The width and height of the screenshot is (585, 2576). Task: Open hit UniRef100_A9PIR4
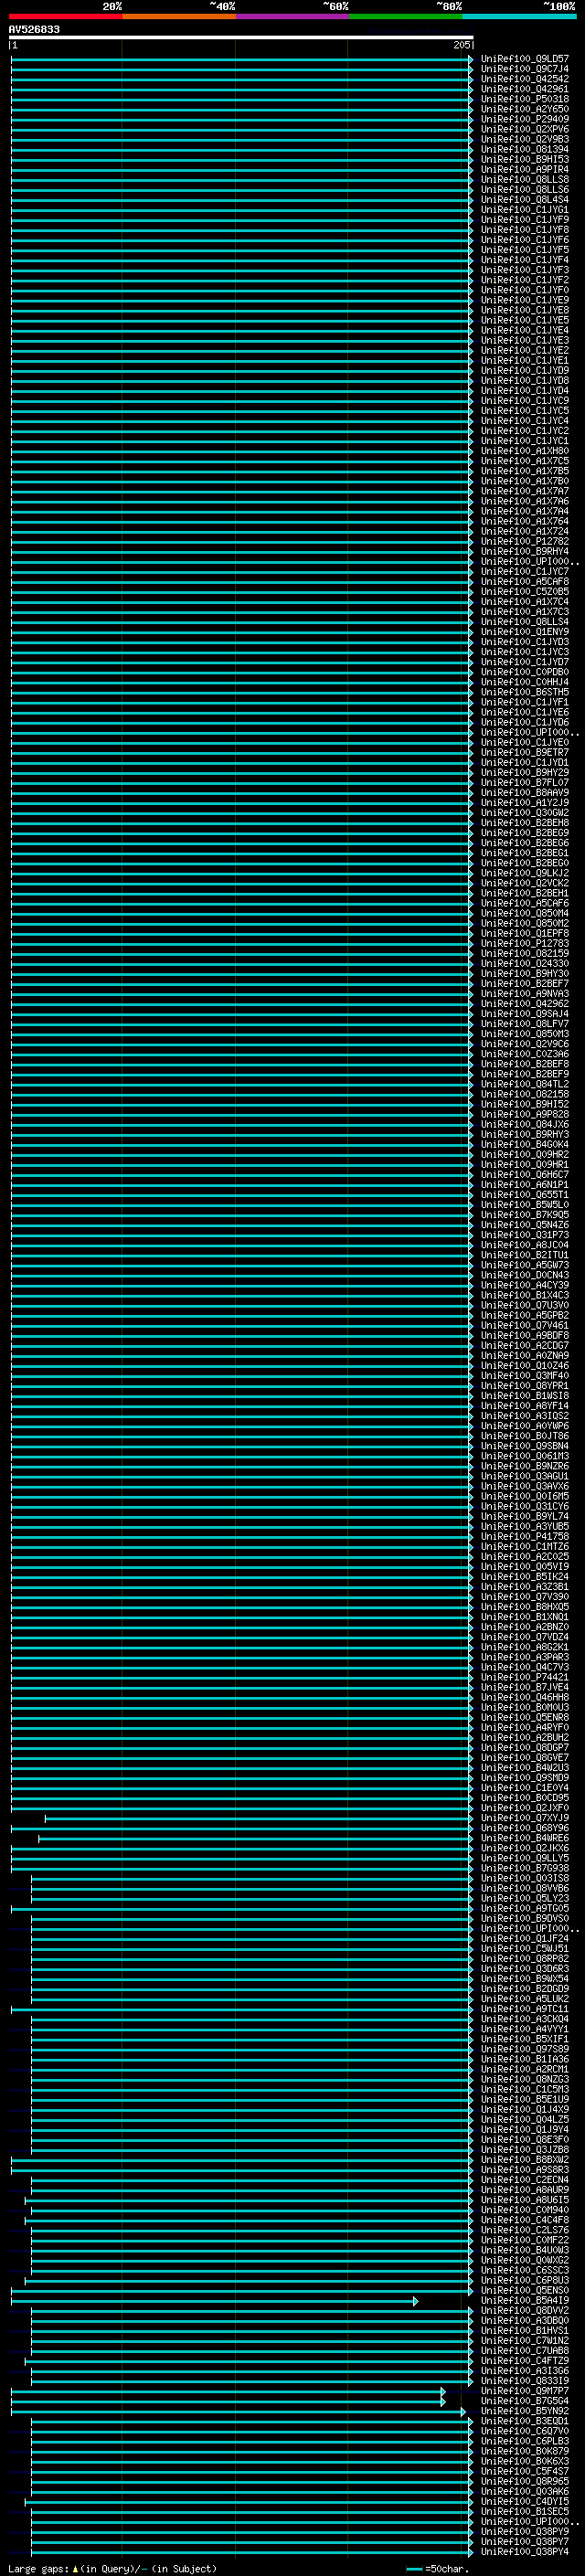(x=525, y=169)
